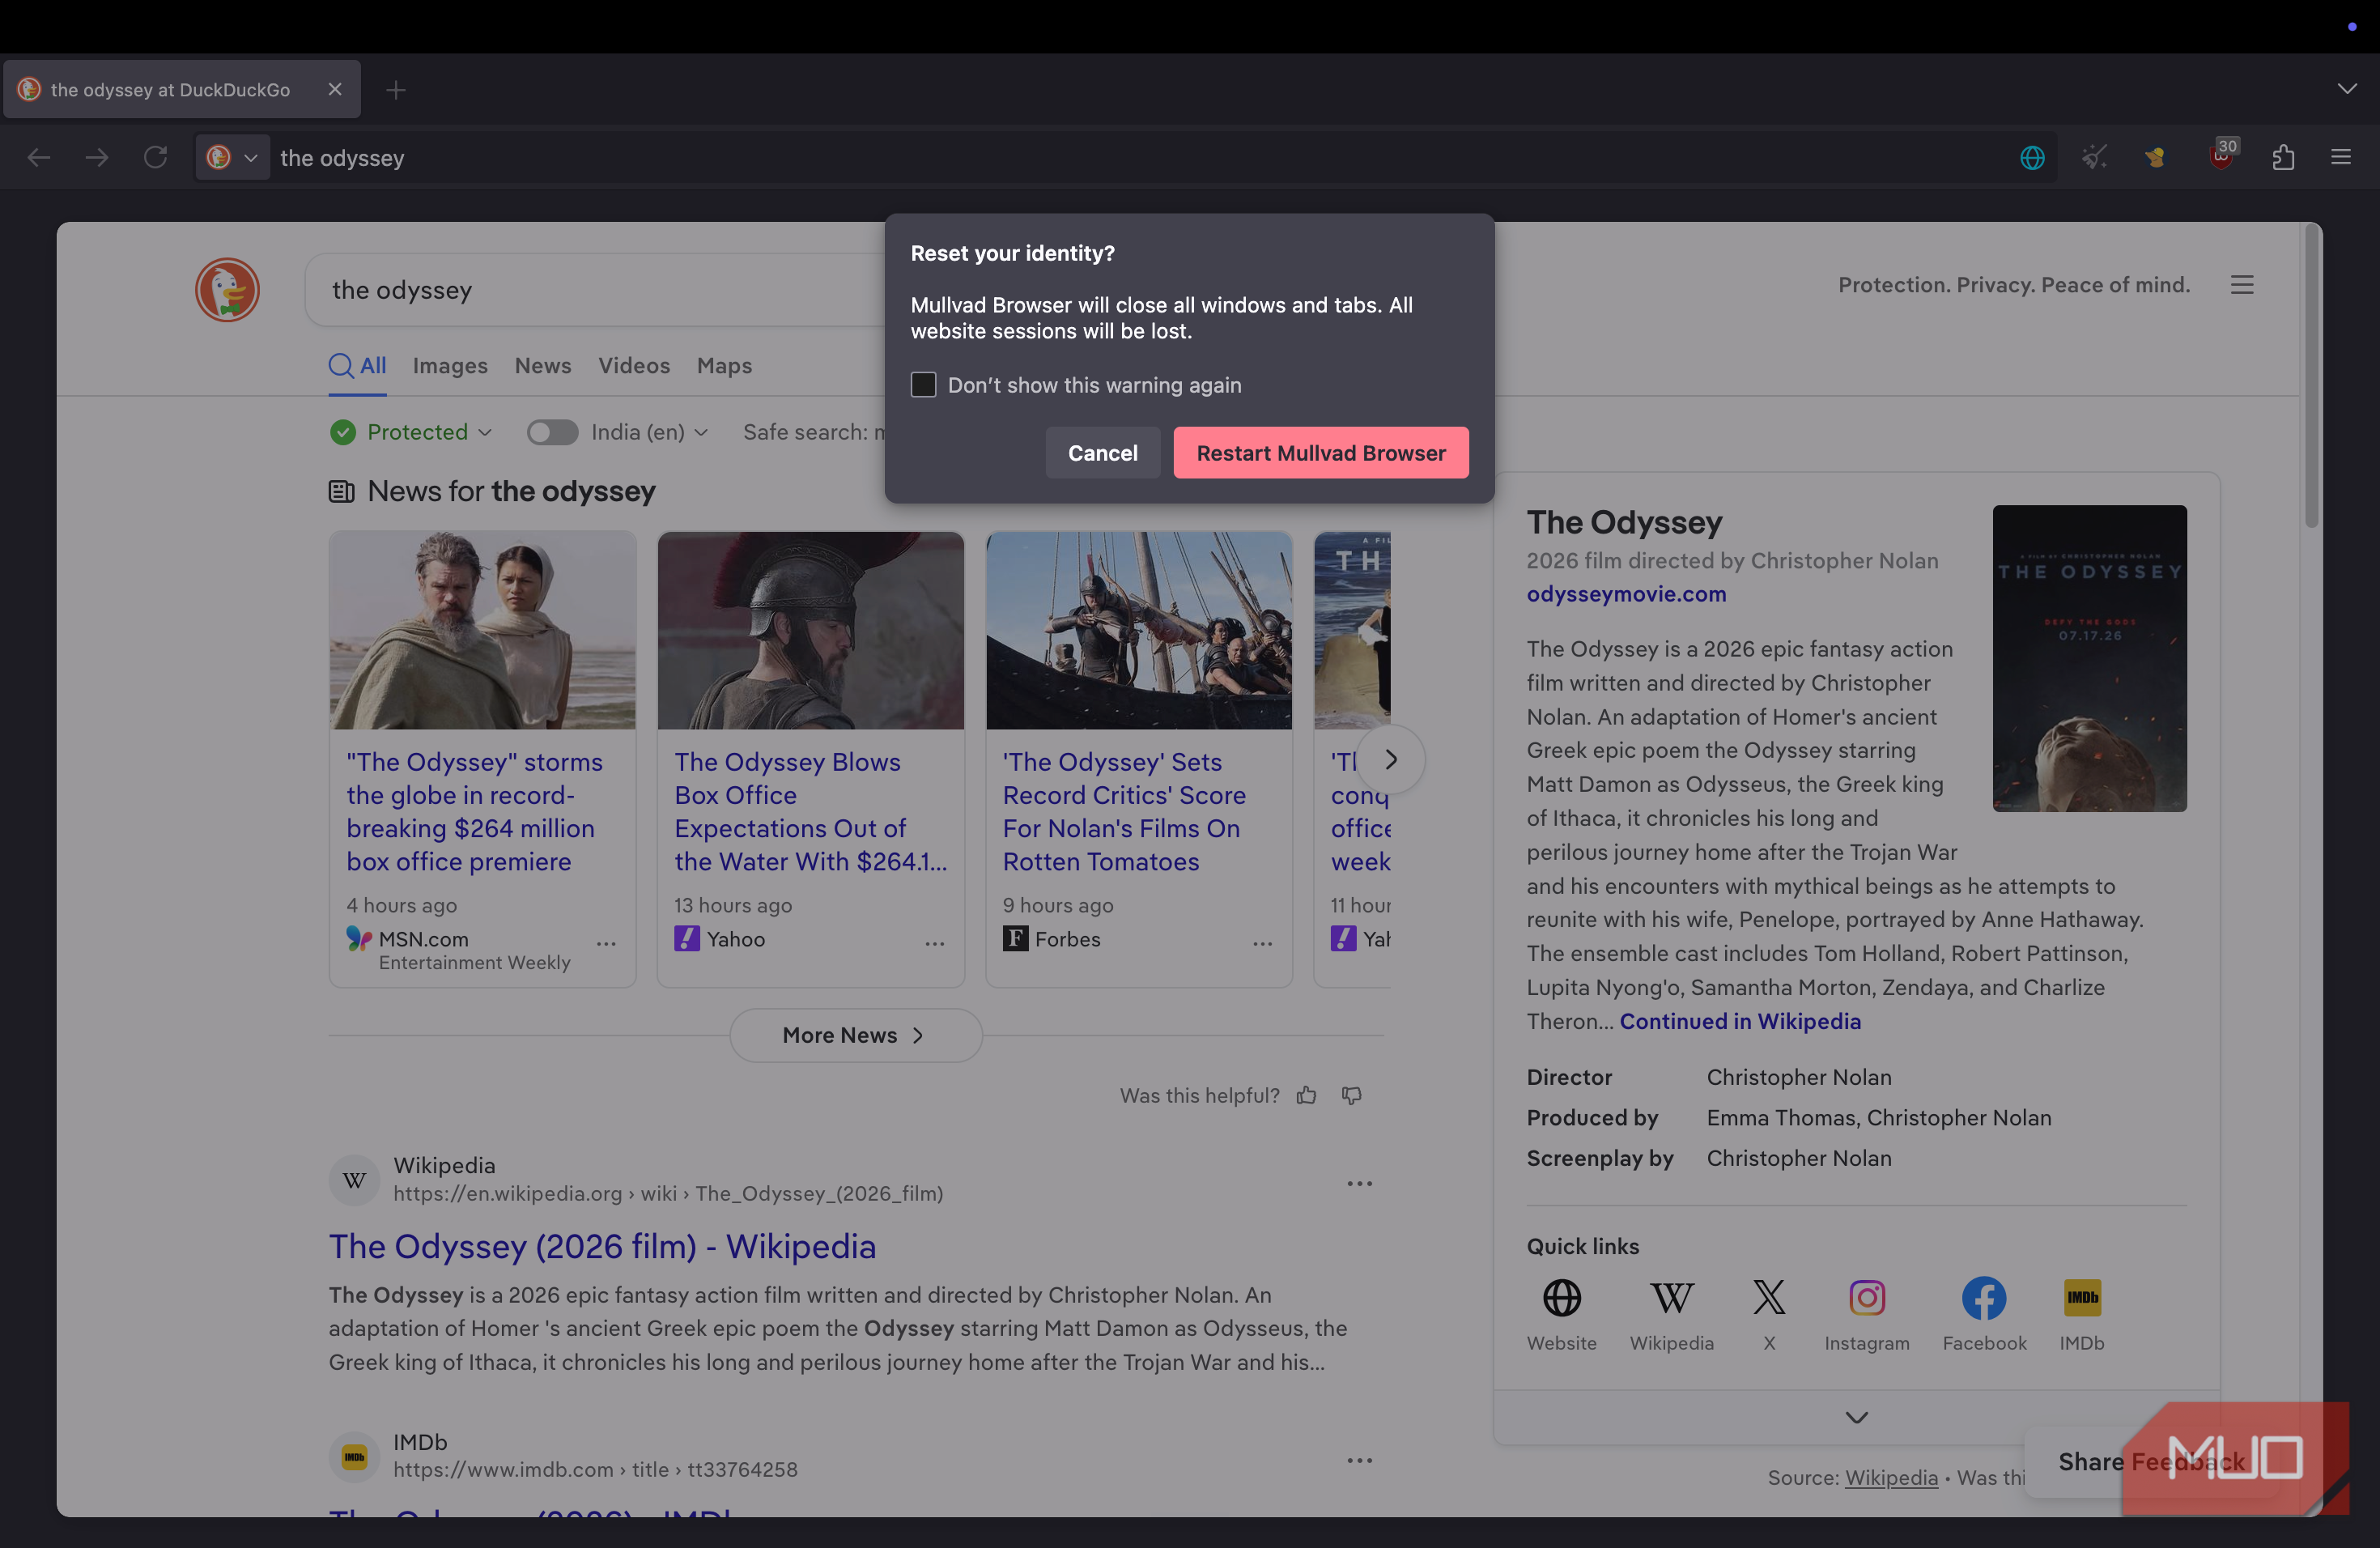Open The Odyssey Blows Box Office article

tap(810, 812)
